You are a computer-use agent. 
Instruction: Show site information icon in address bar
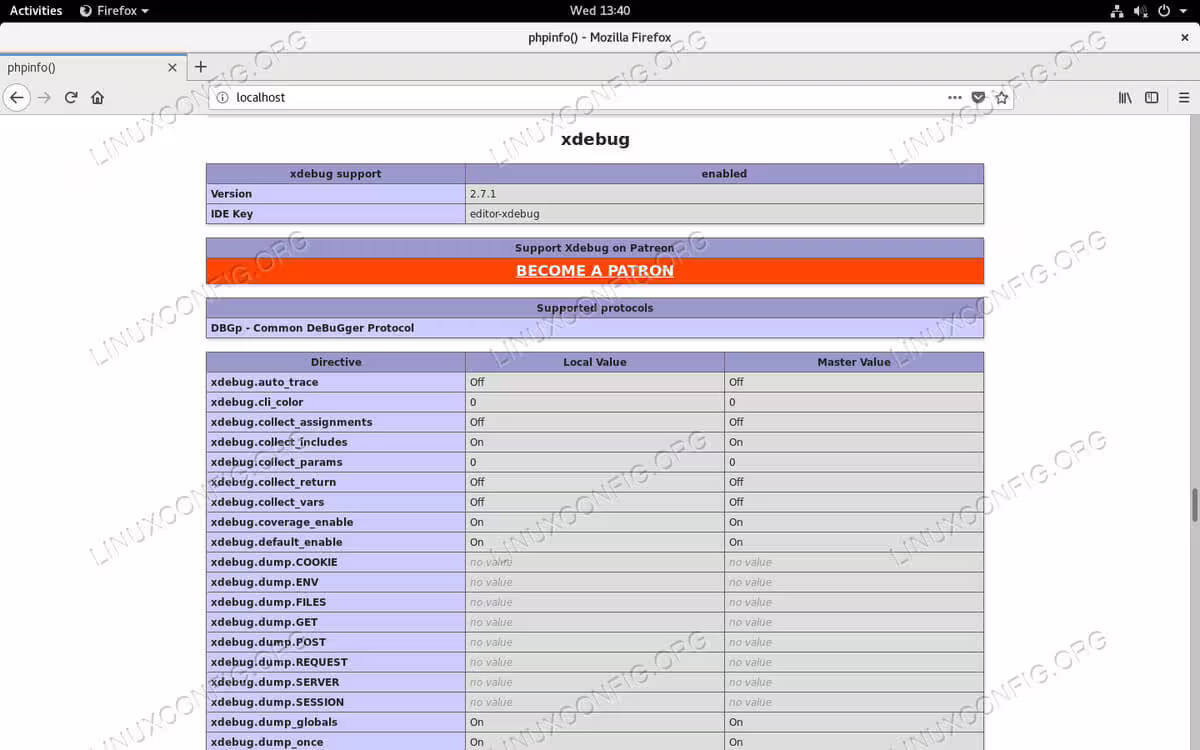[x=222, y=98]
